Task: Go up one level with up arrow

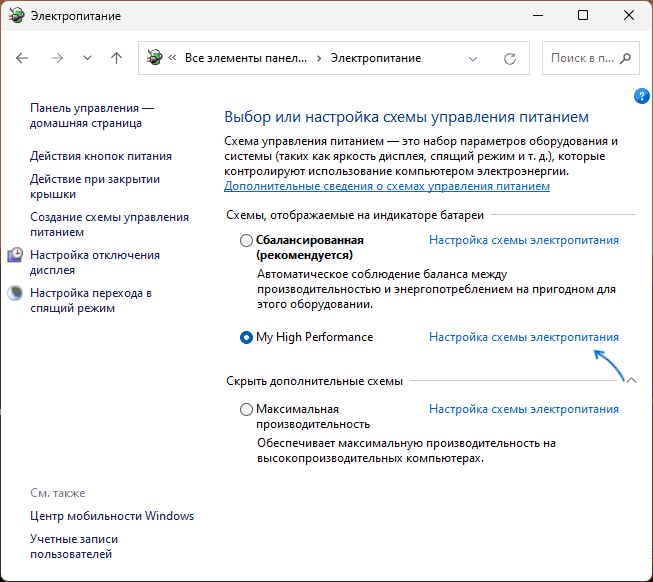Action: pyautogui.click(x=117, y=58)
